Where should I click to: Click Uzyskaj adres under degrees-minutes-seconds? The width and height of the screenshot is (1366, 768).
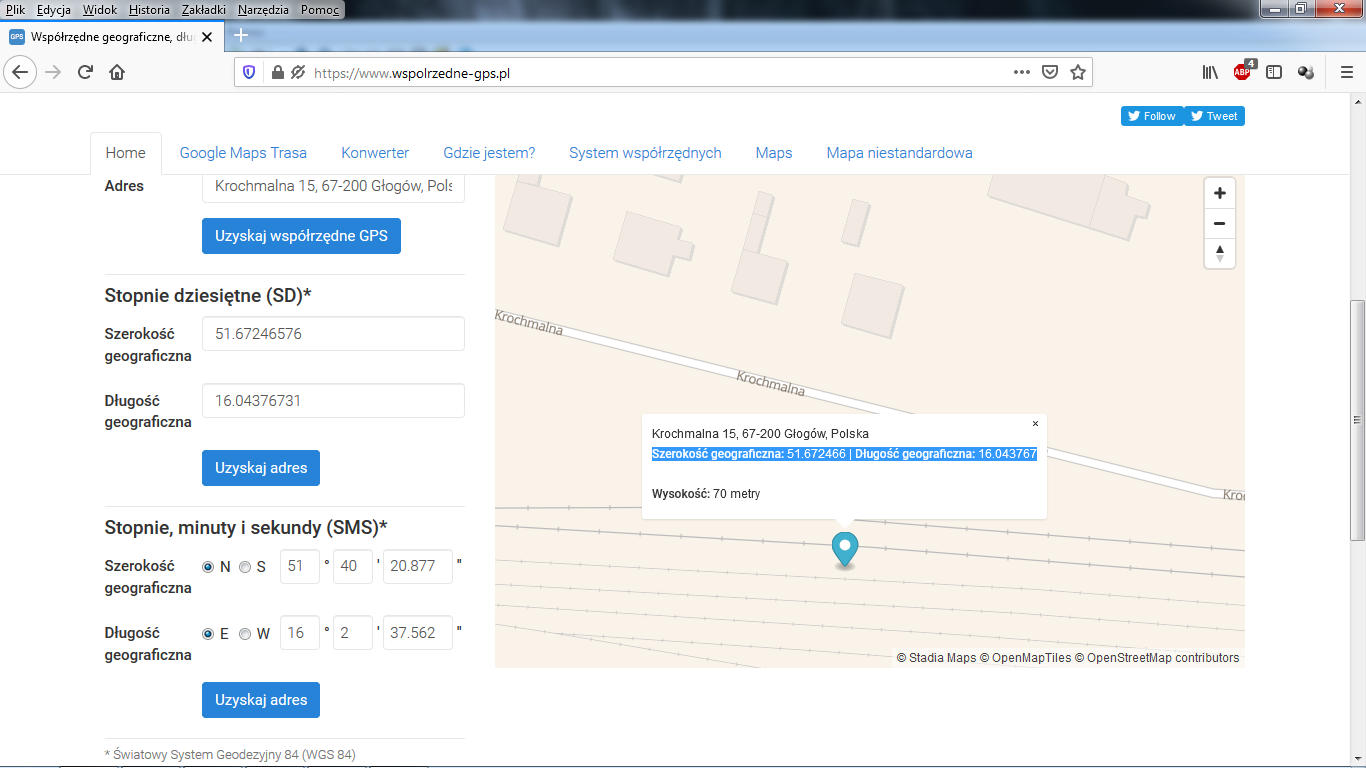pyautogui.click(x=261, y=700)
